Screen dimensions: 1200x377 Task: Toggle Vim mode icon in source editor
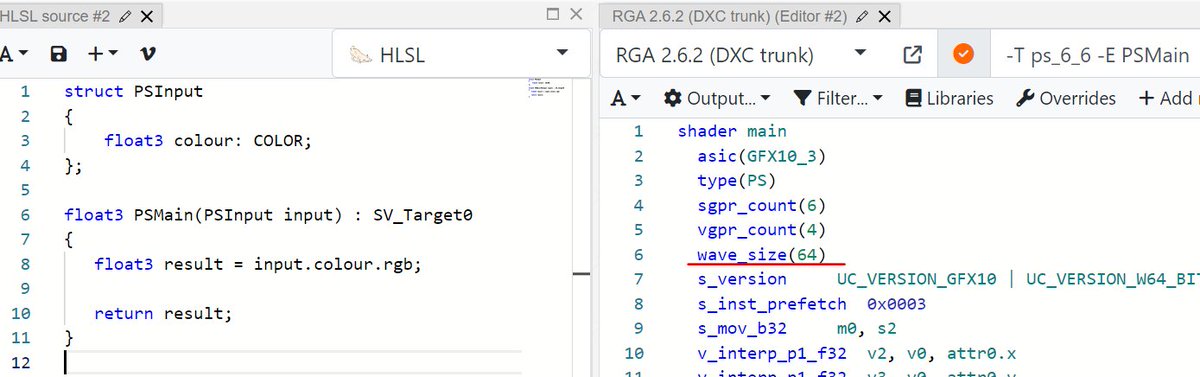pyautogui.click(x=148, y=54)
